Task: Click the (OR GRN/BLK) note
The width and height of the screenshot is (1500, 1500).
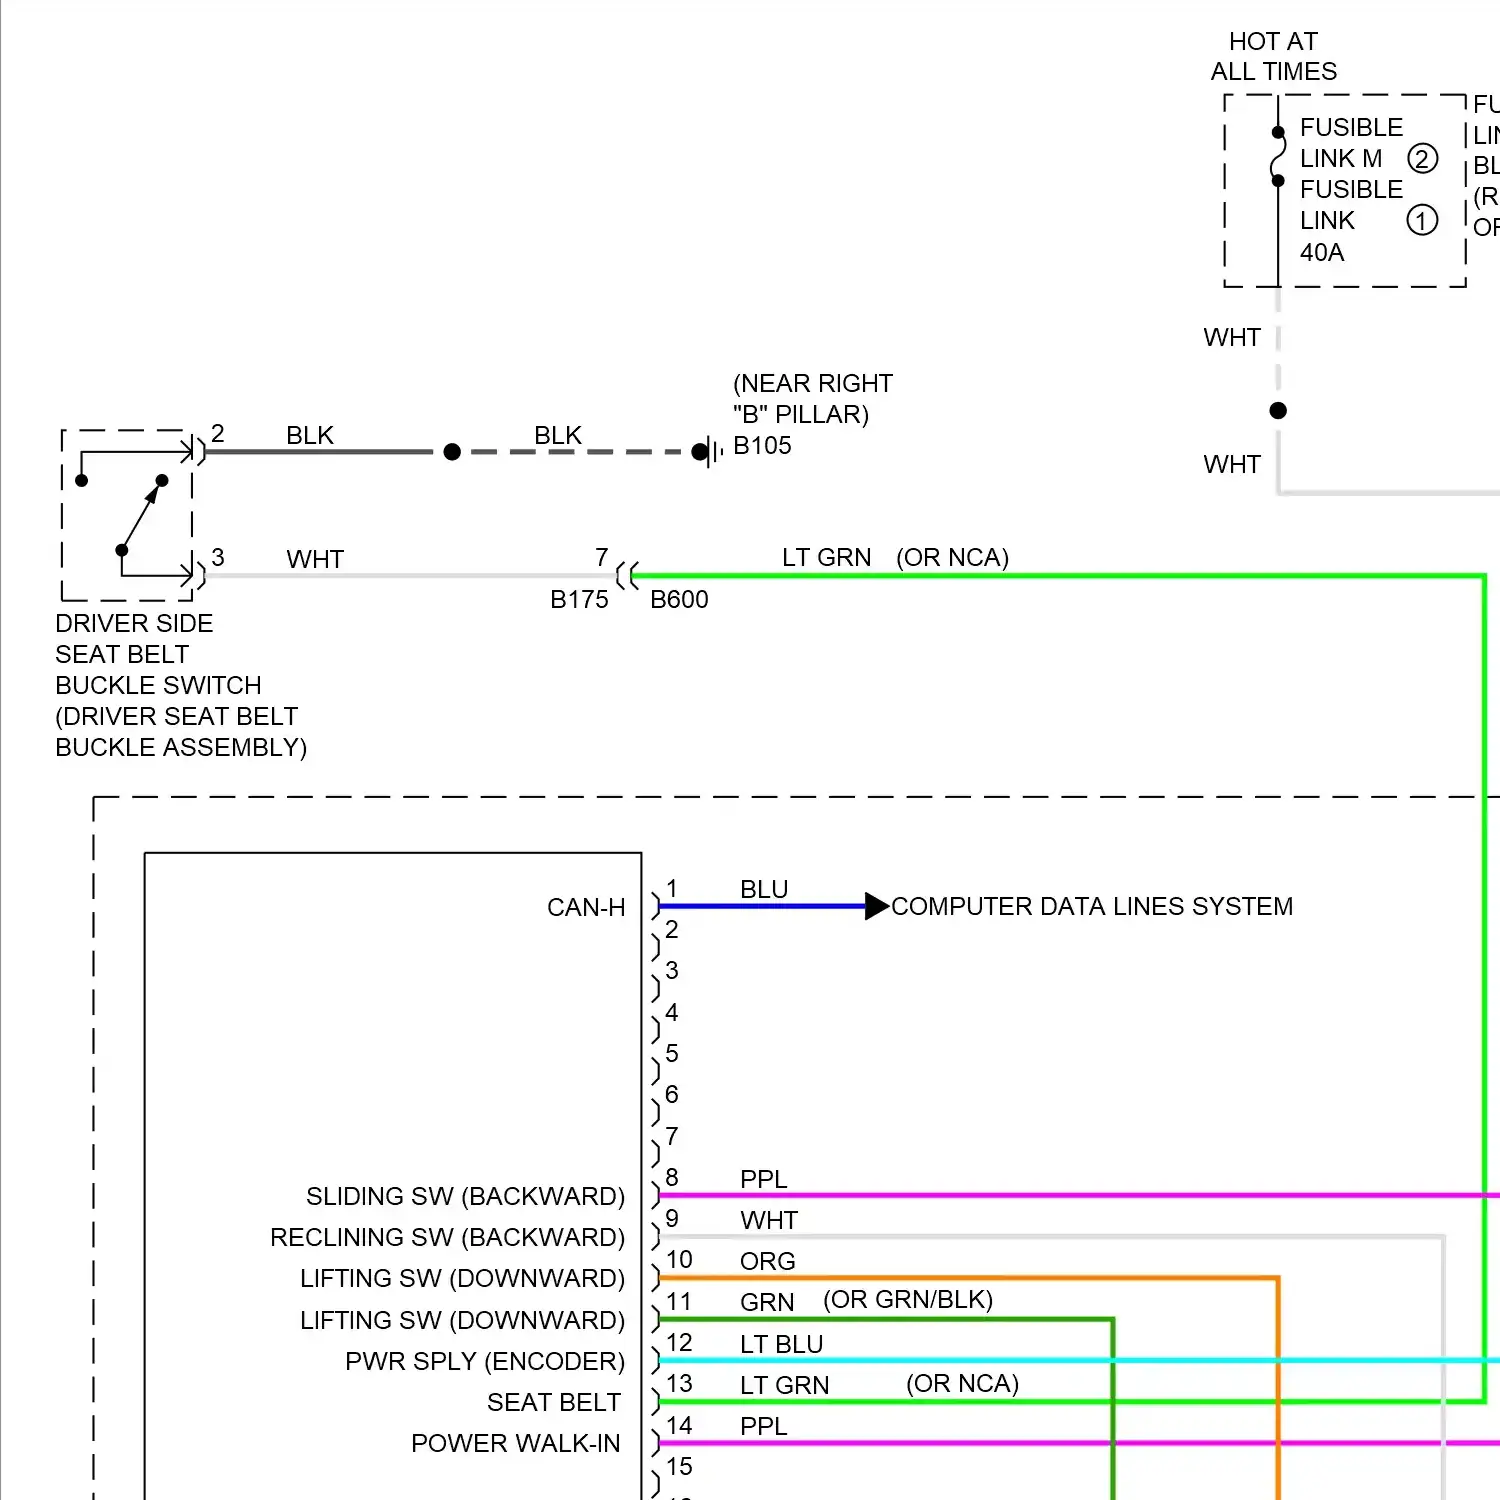Action: [908, 1300]
